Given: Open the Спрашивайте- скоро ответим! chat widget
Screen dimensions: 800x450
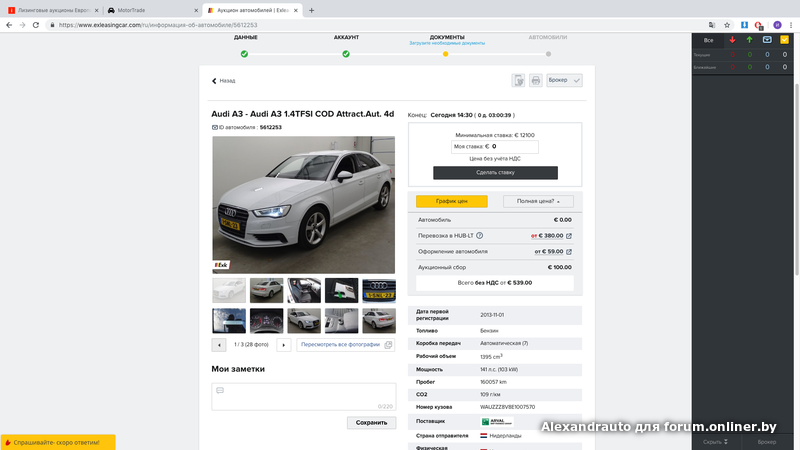Looking at the screenshot, I should click(58, 442).
